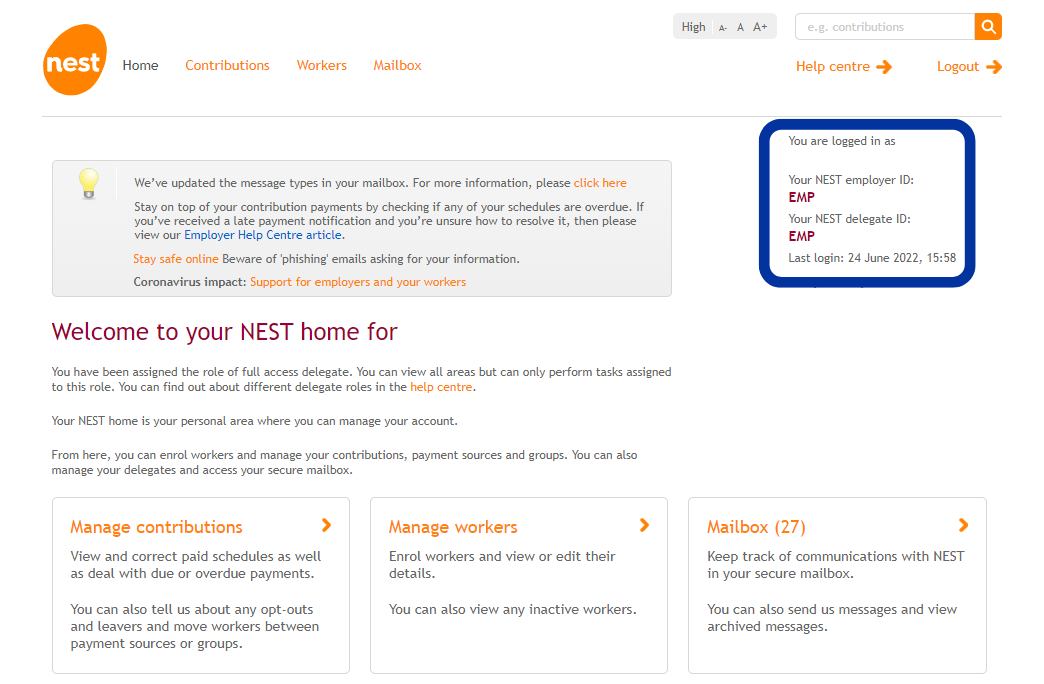This screenshot has height=684, width=1044.
Task: Open the Stay safe online link
Action: pos(176,259)
